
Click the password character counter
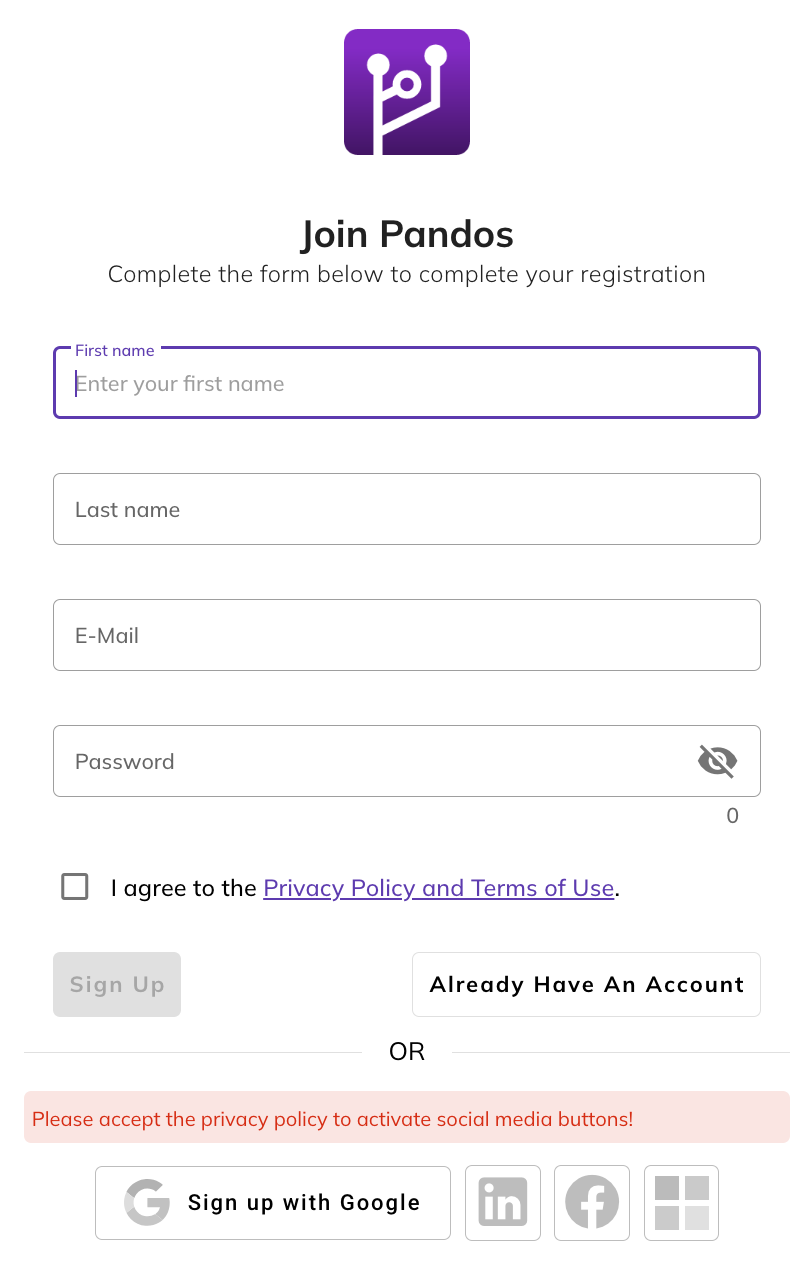point(733,816)
